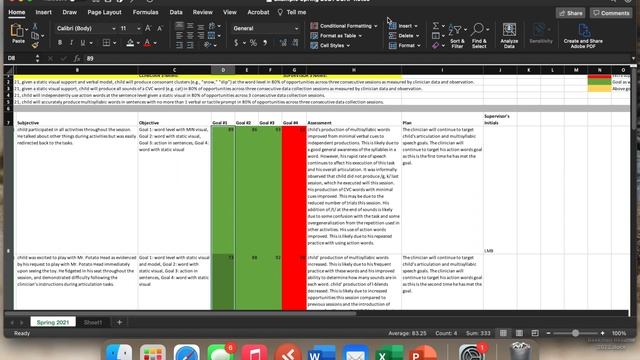
Task: Expand Format as Table menu
Action: 336,36
